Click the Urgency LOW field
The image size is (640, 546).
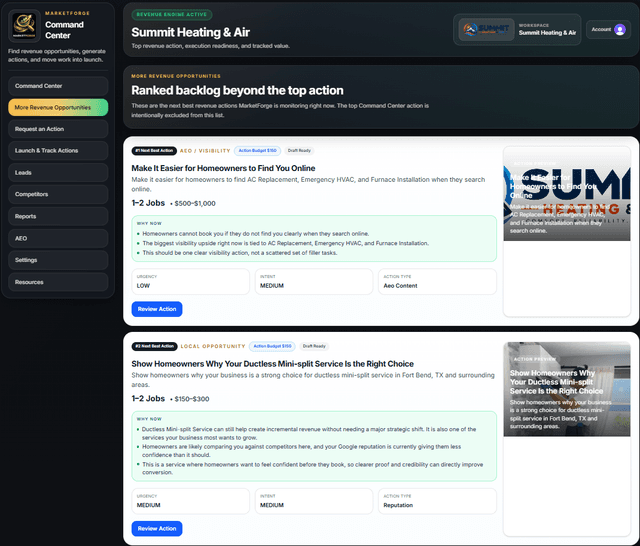coord(190,282)
